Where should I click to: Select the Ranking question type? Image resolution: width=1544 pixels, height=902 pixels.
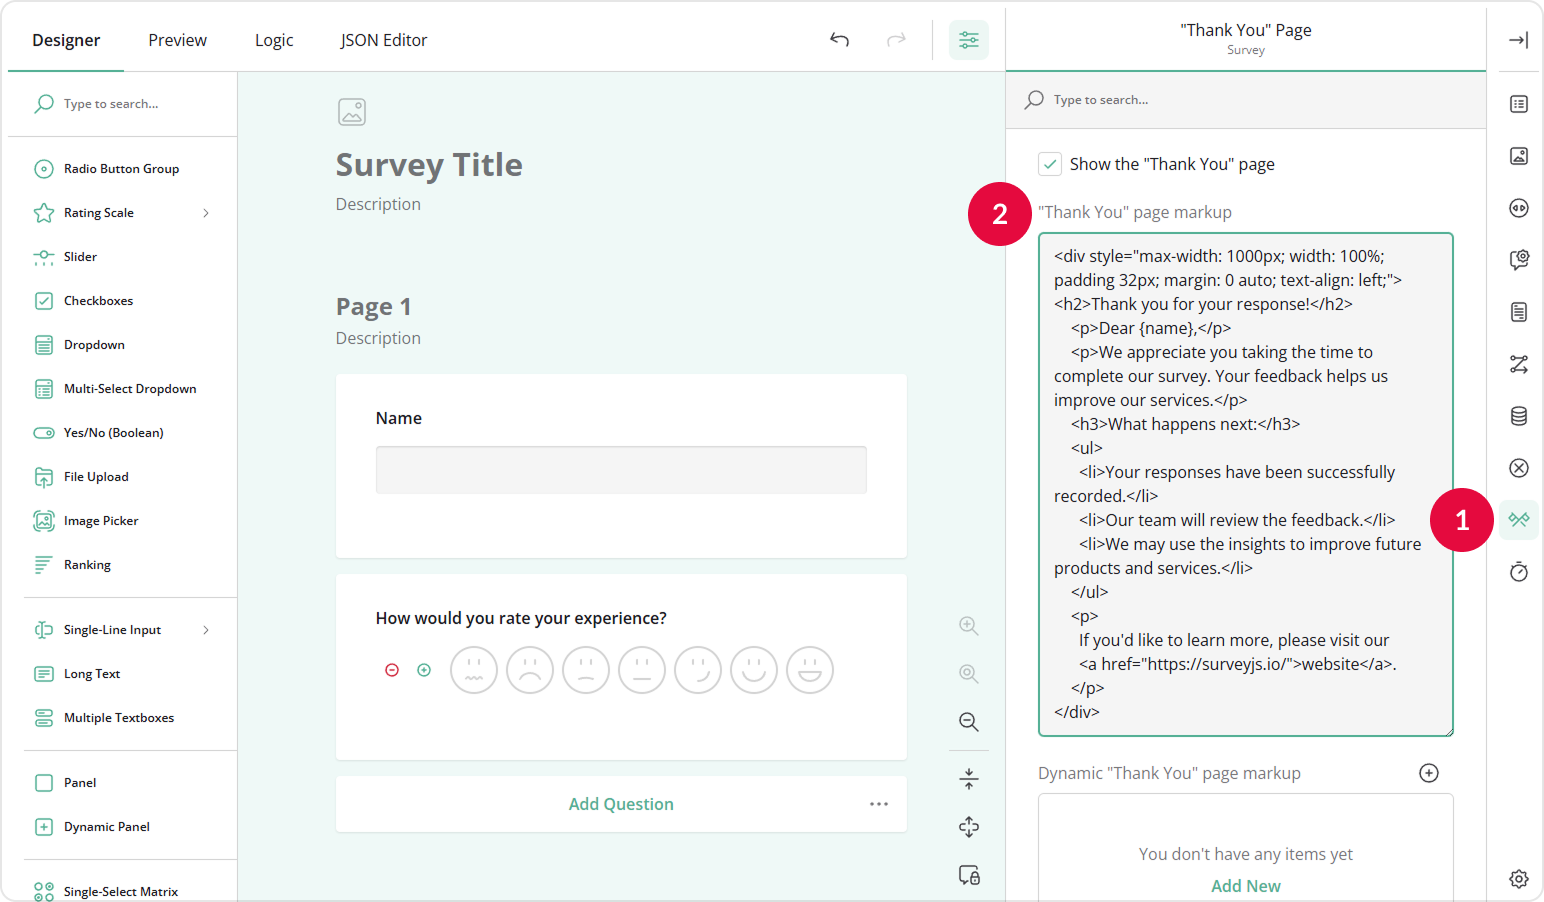87,564
